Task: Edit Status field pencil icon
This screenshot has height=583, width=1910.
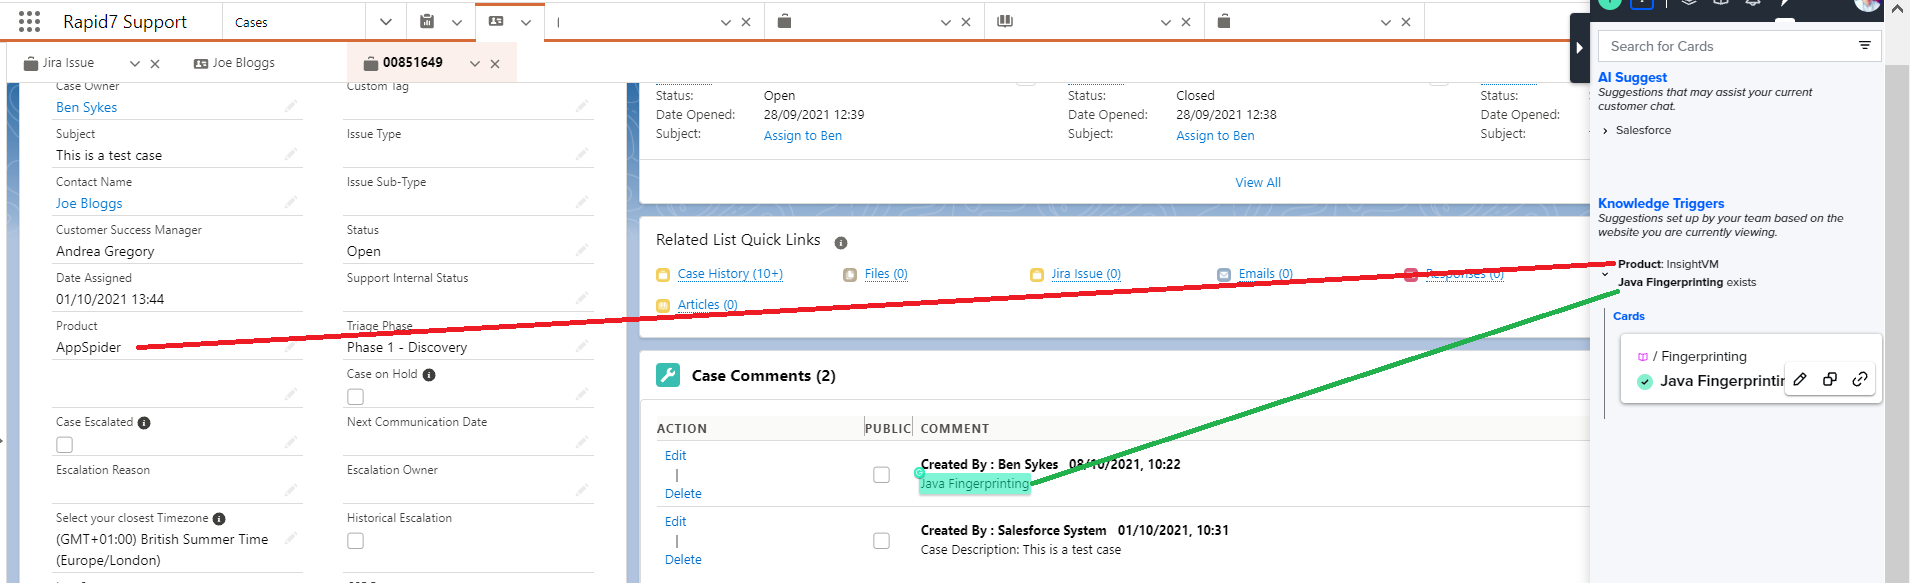Action: point(581,249)
